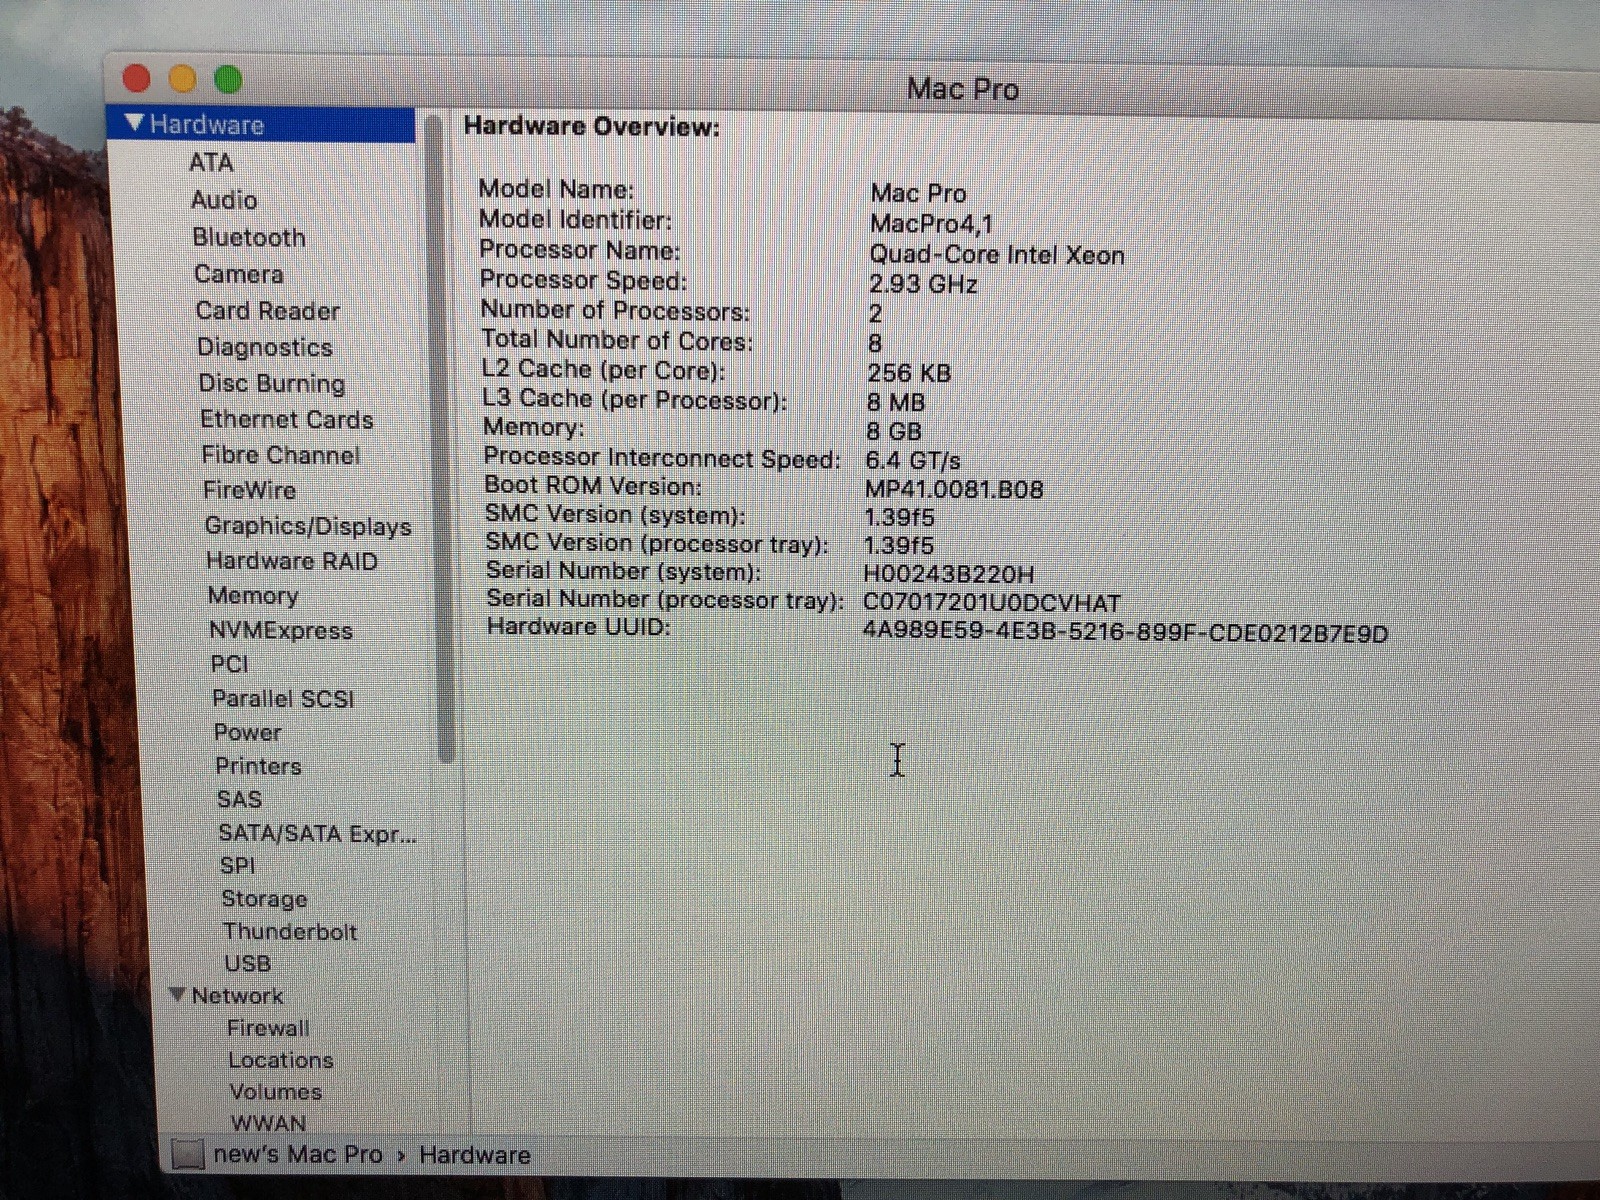This screenshot has width=1600, height=1200.
Task: Select NVMExpress in the sidebar
Action: (x=281, y=631)
